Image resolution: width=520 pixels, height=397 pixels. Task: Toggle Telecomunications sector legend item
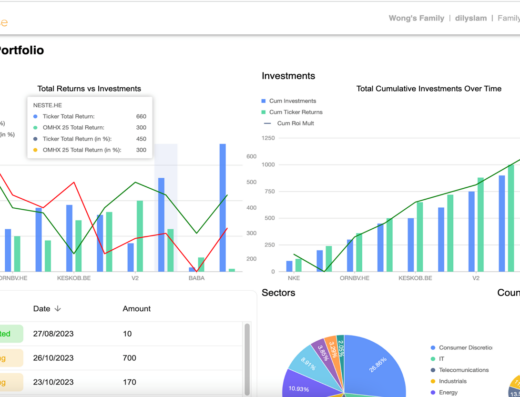460,370
